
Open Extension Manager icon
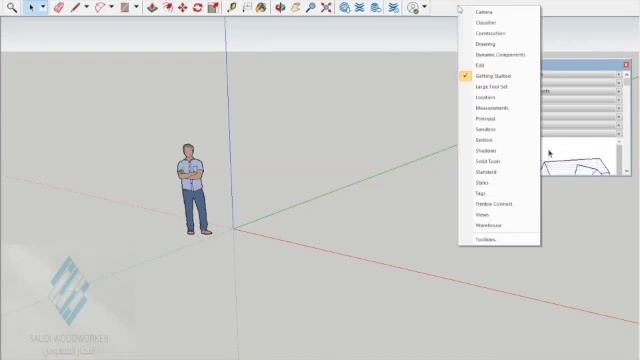[393, 7]
